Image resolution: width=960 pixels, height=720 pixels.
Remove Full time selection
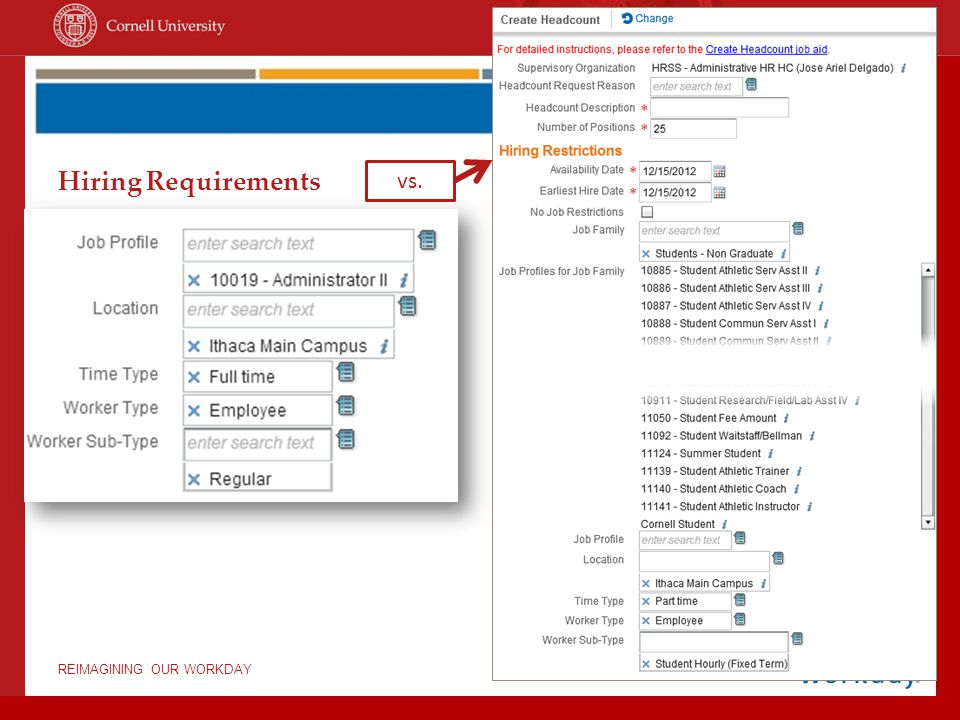(194, 377)
